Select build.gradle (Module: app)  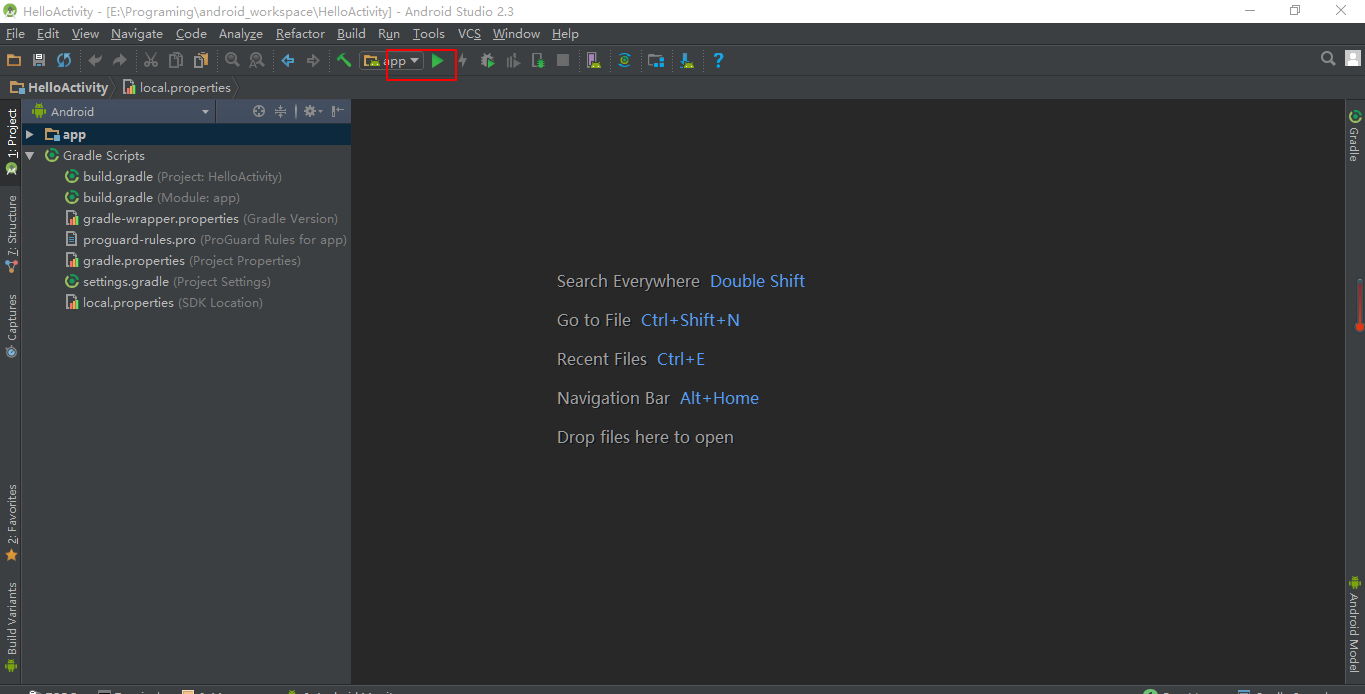[153, 197]
